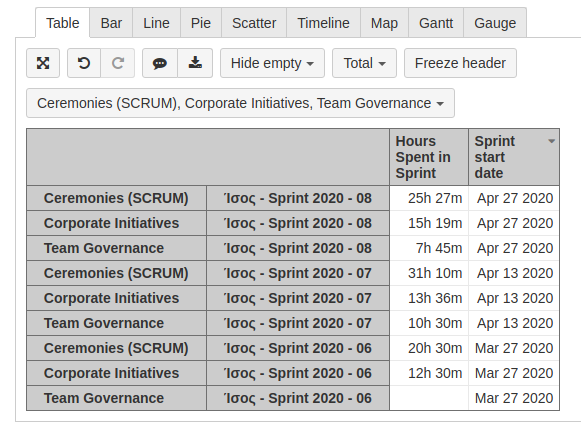The height and width of the screenshot is (424, 581).
Task: Expand the Hide empty dropdown
Action: tap(272, 63)
